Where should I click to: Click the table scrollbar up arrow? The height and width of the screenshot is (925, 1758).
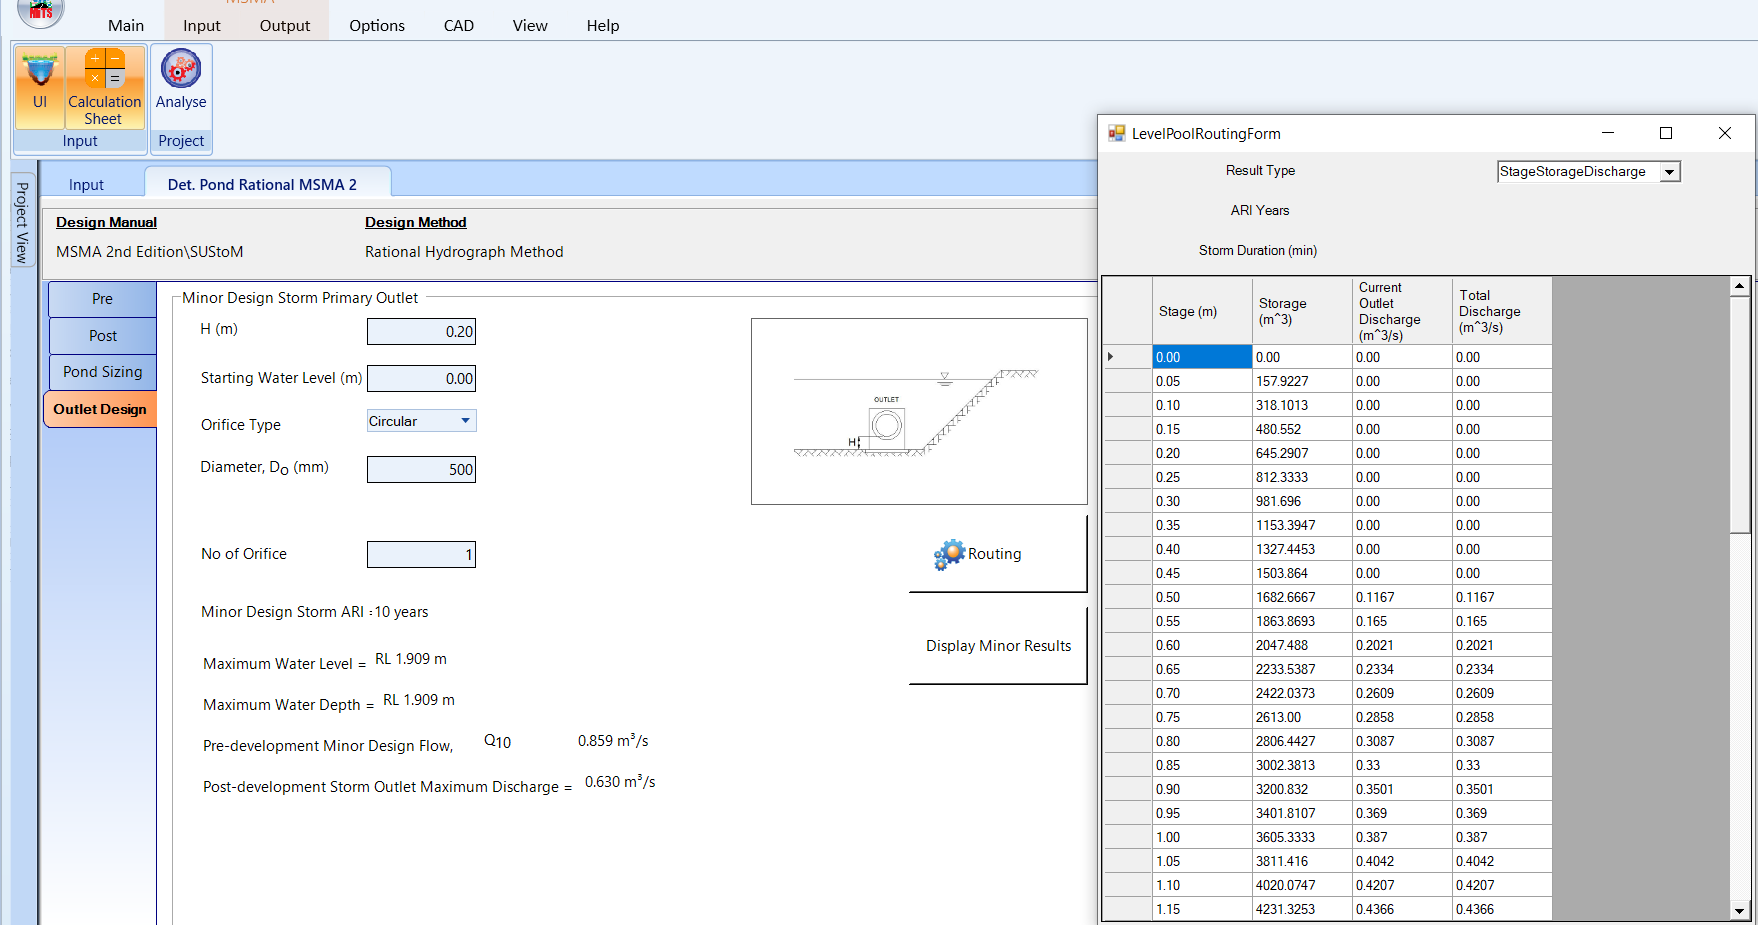1740,286
